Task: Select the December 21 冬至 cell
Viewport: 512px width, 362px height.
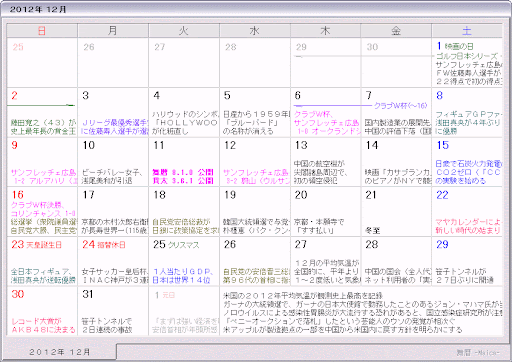Action: coord(396,212)
